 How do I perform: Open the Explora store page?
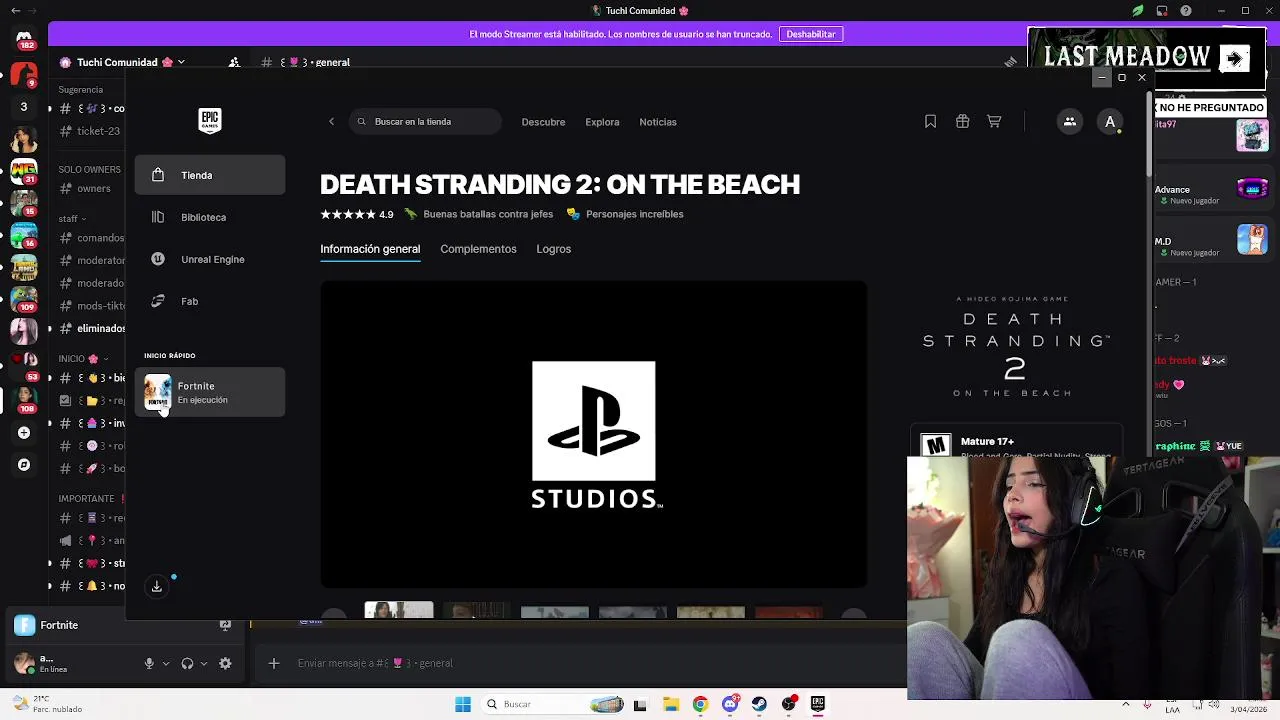point(602,122)
